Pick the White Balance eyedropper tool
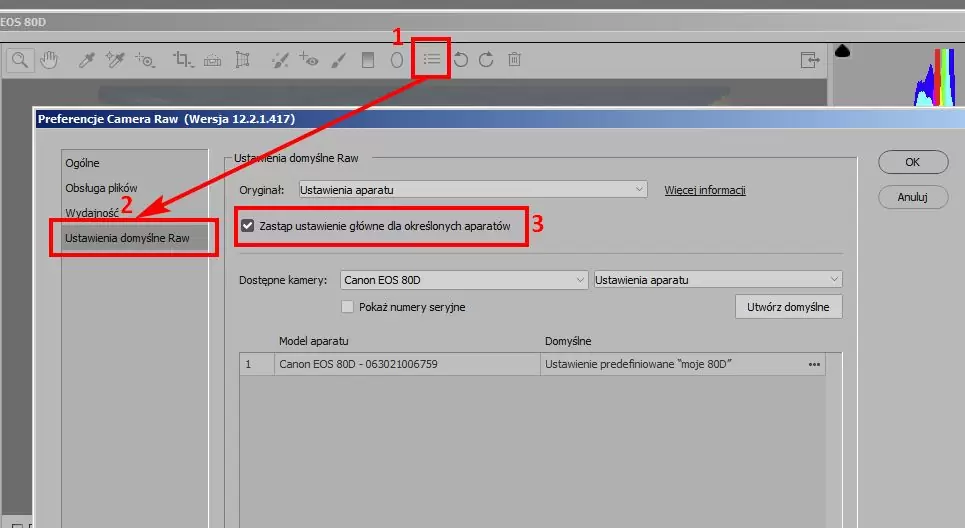 click(86, 60)
